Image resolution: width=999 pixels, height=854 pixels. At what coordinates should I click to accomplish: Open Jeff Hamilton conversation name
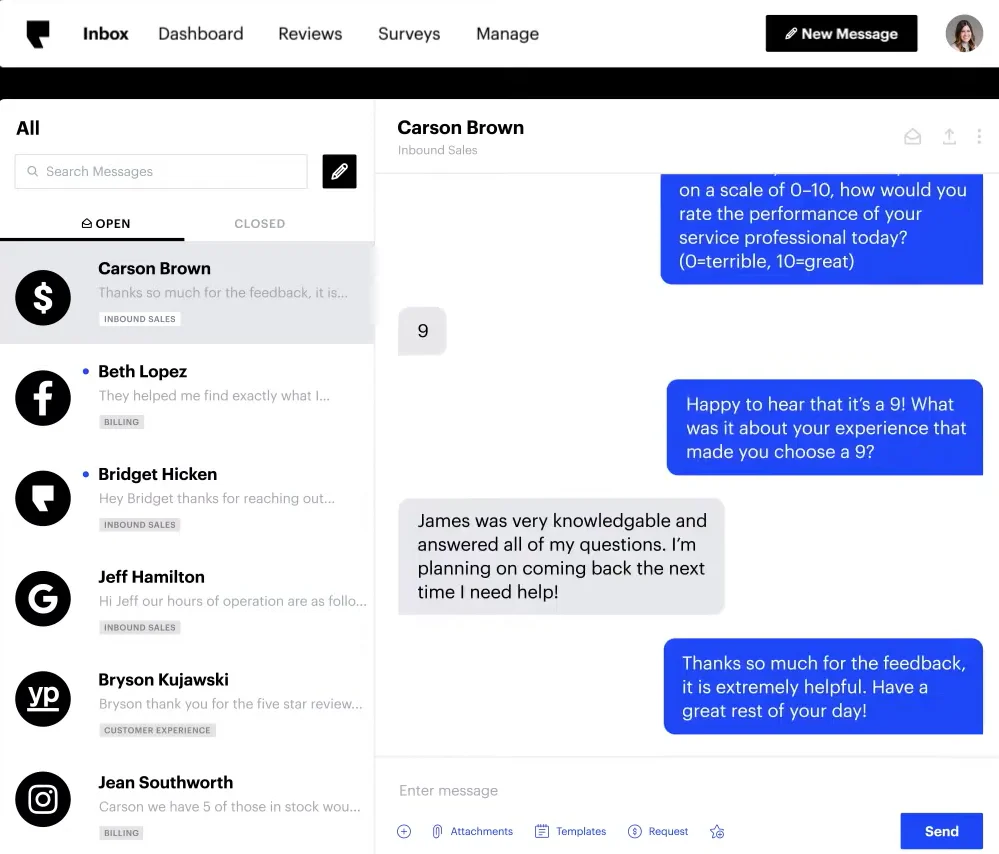pyautogui.click(x=151, y=577)
